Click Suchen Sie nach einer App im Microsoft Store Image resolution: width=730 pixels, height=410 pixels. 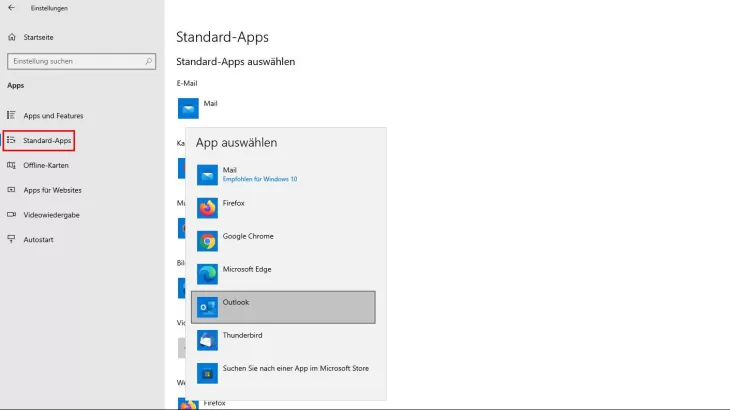295,368
